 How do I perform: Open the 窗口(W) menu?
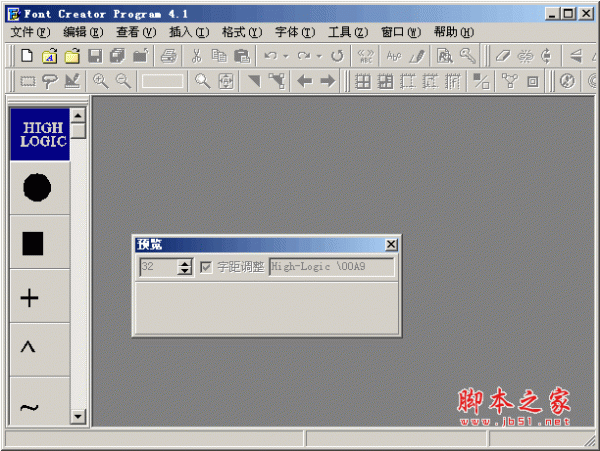(401, 32)
